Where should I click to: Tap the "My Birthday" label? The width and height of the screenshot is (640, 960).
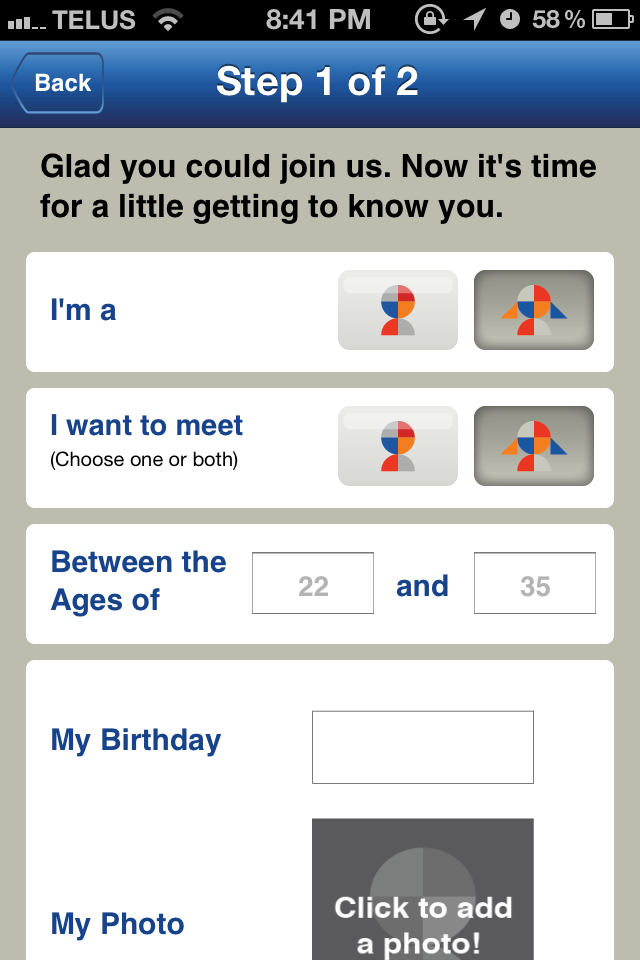point(136,740)
